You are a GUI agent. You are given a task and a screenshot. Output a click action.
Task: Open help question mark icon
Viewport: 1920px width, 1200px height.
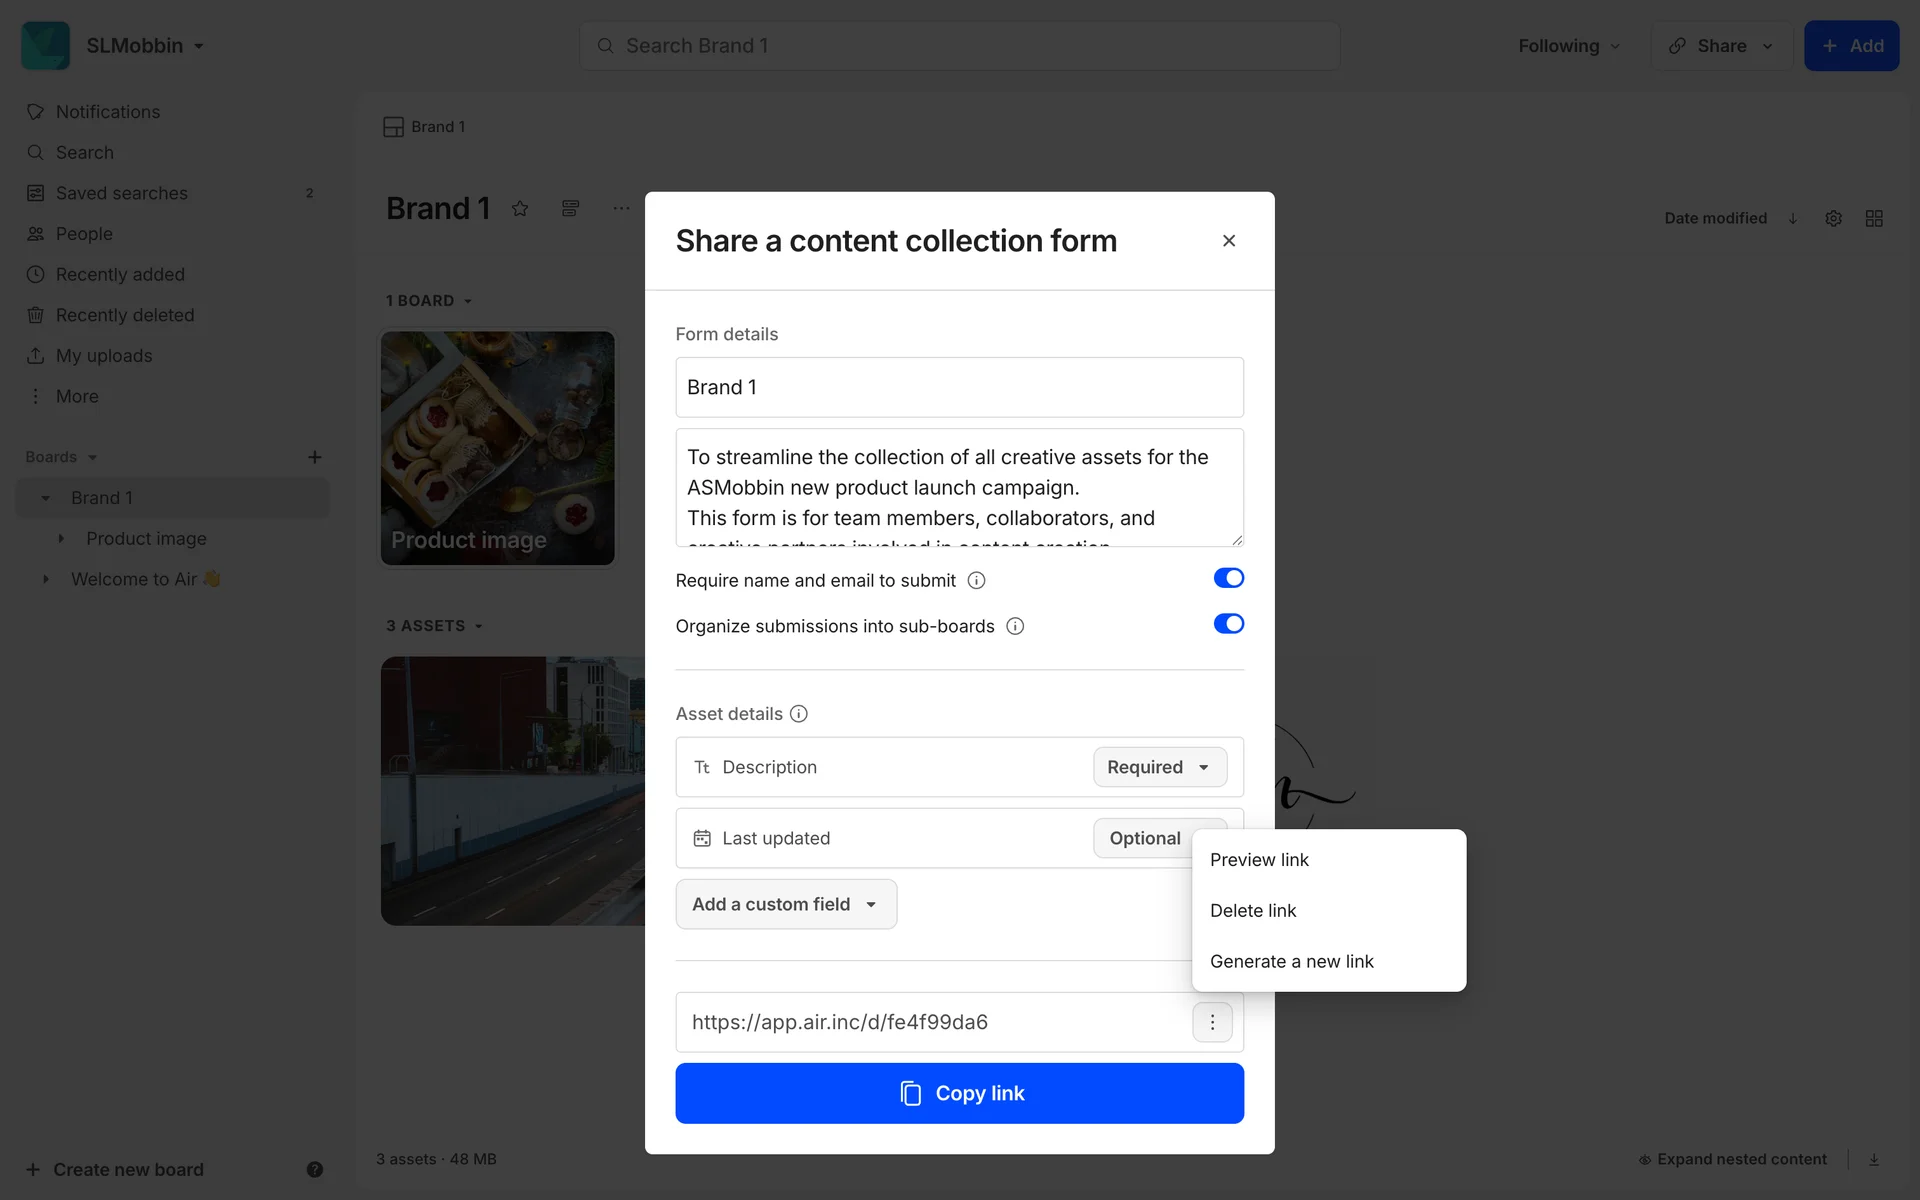tap(315, 1169)
